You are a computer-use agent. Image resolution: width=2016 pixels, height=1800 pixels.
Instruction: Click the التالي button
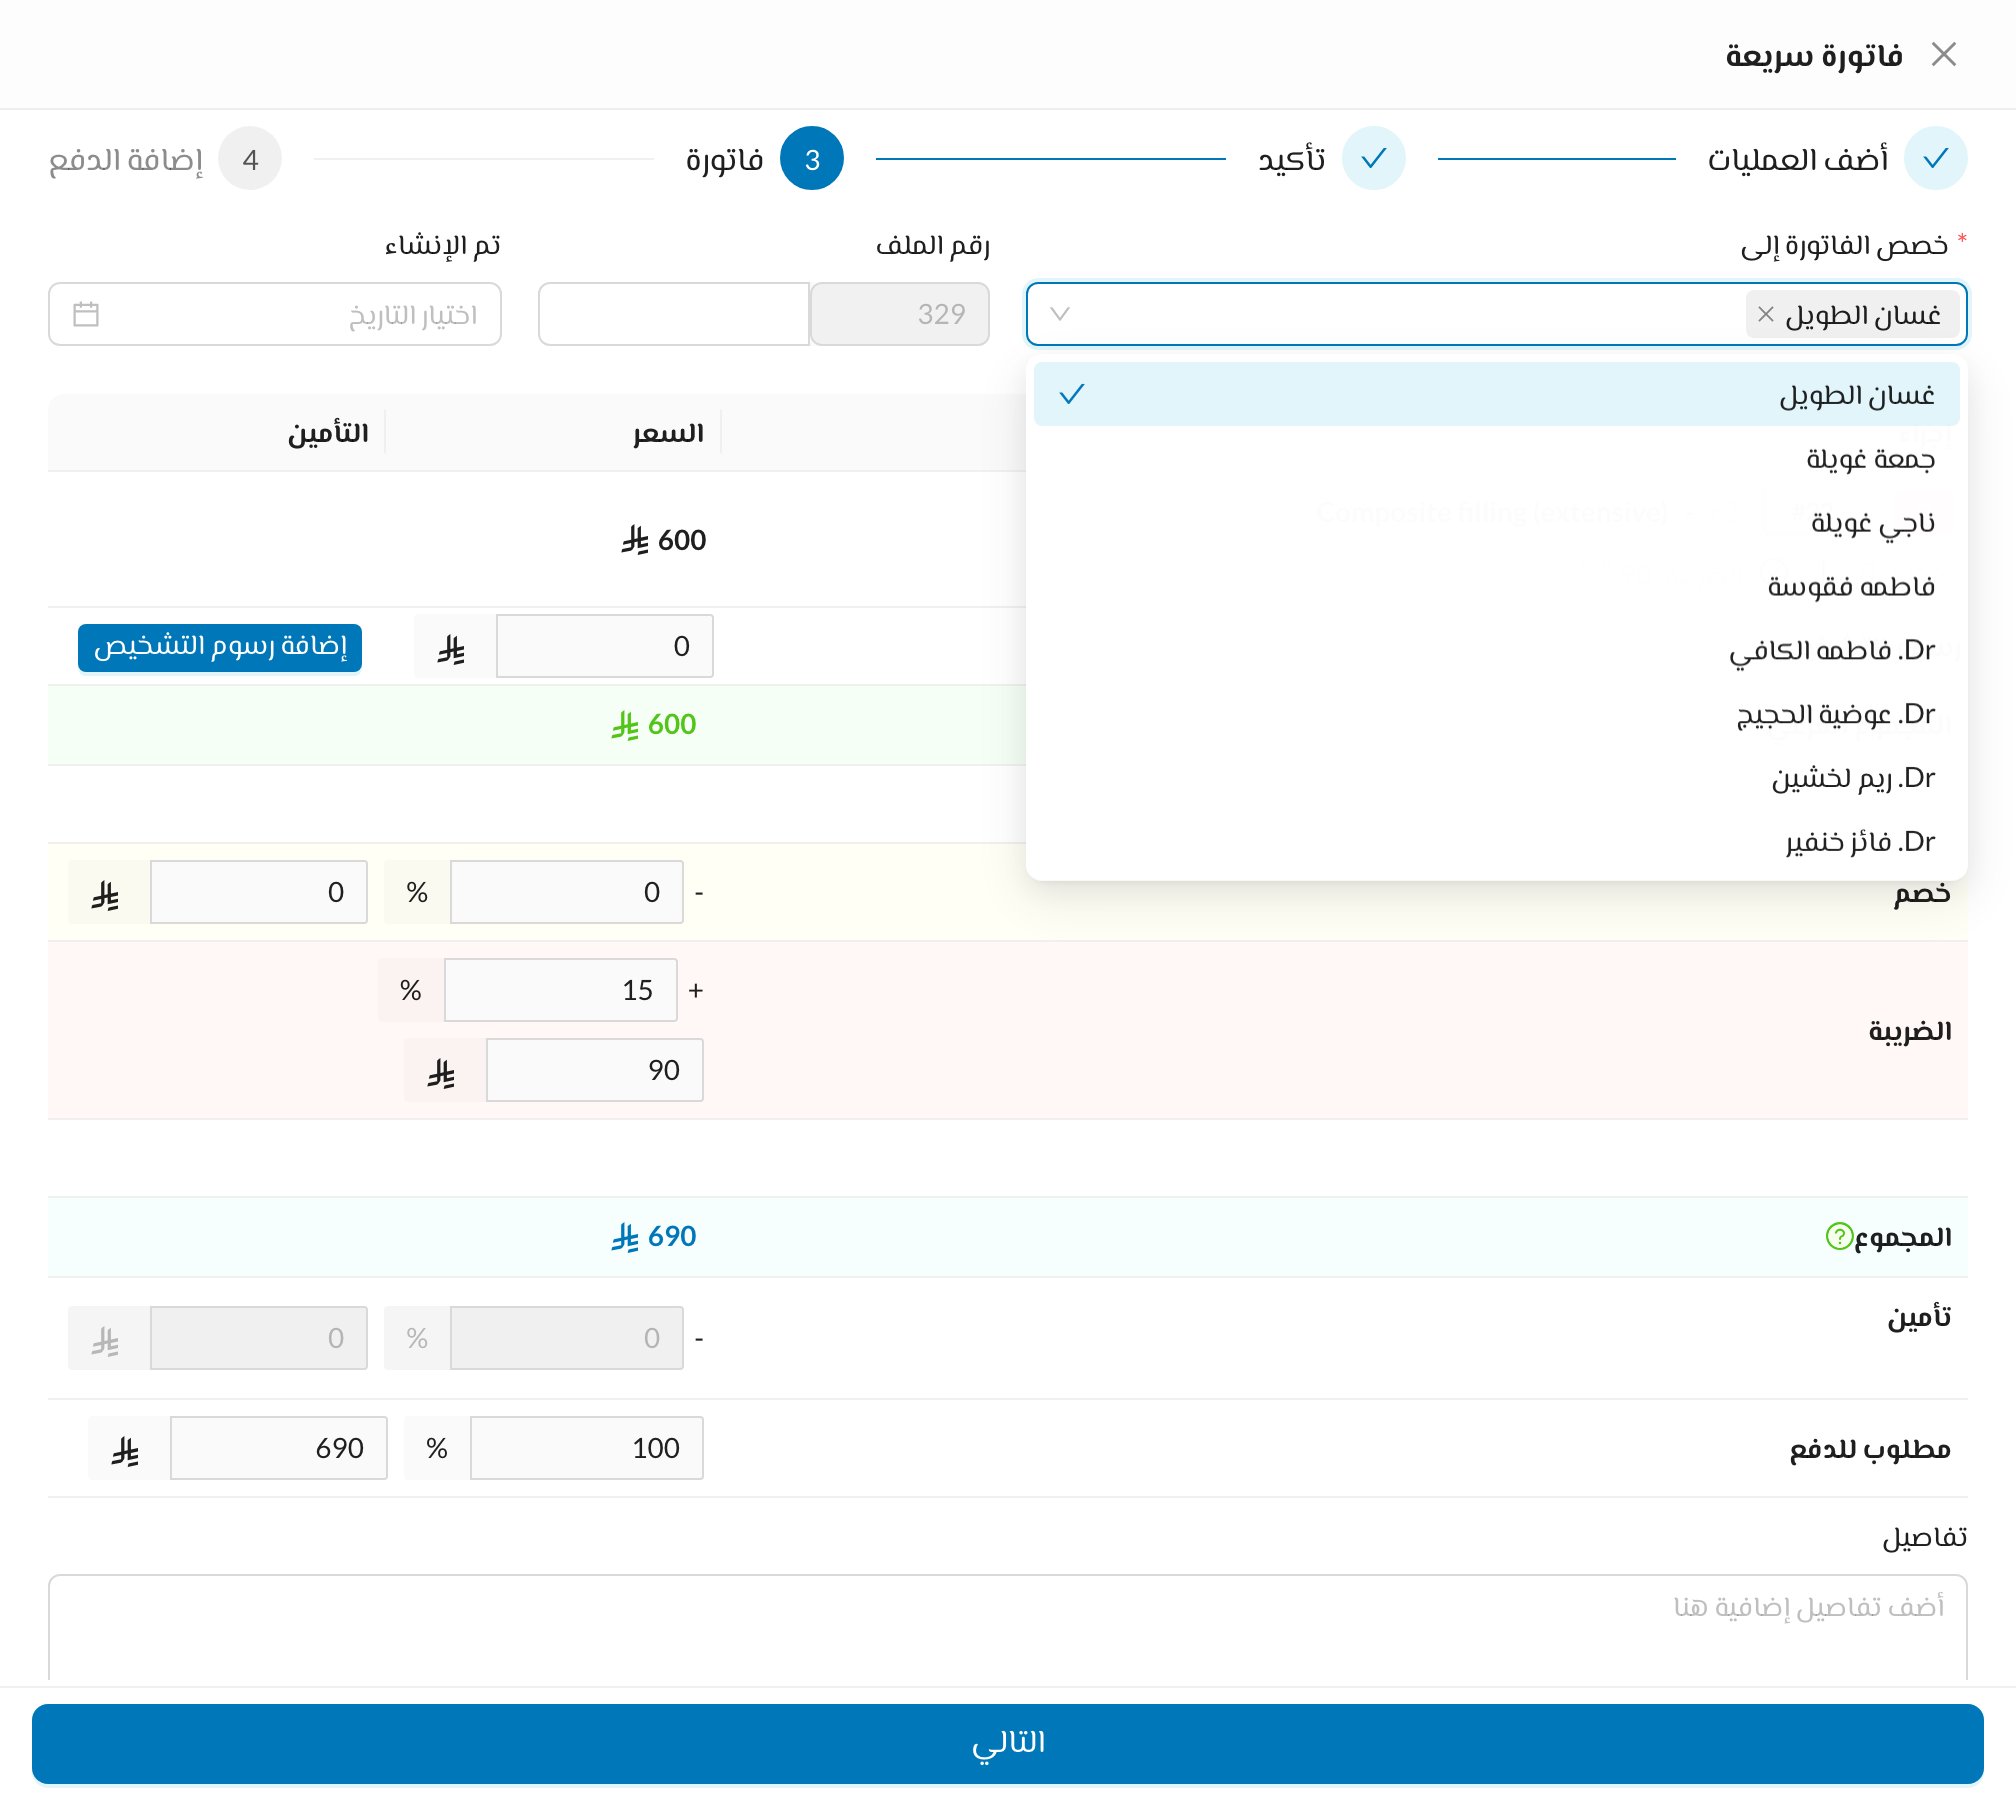pos(1008,1743)
